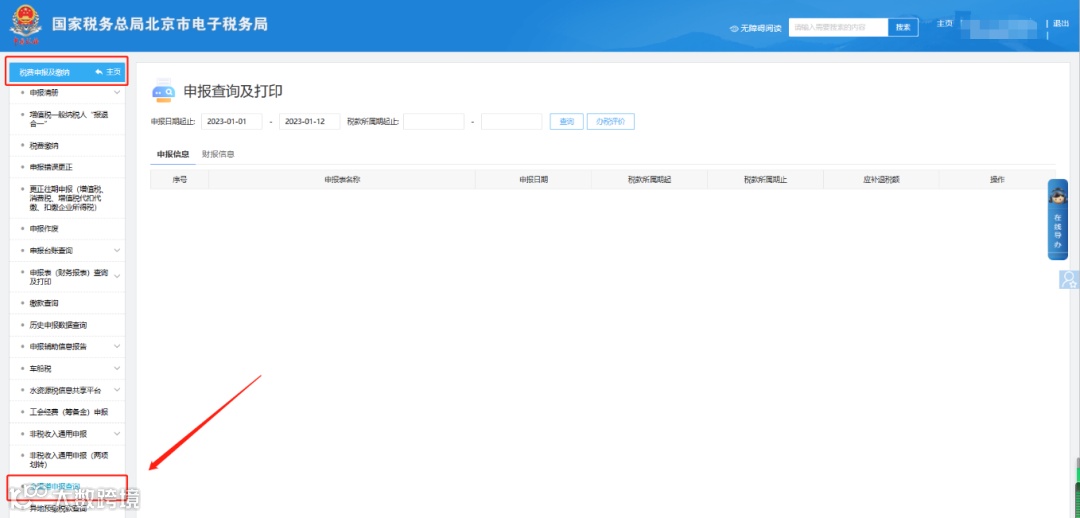
Task: Click the 主页 link in top header
Action: click(x=944, y=23)
